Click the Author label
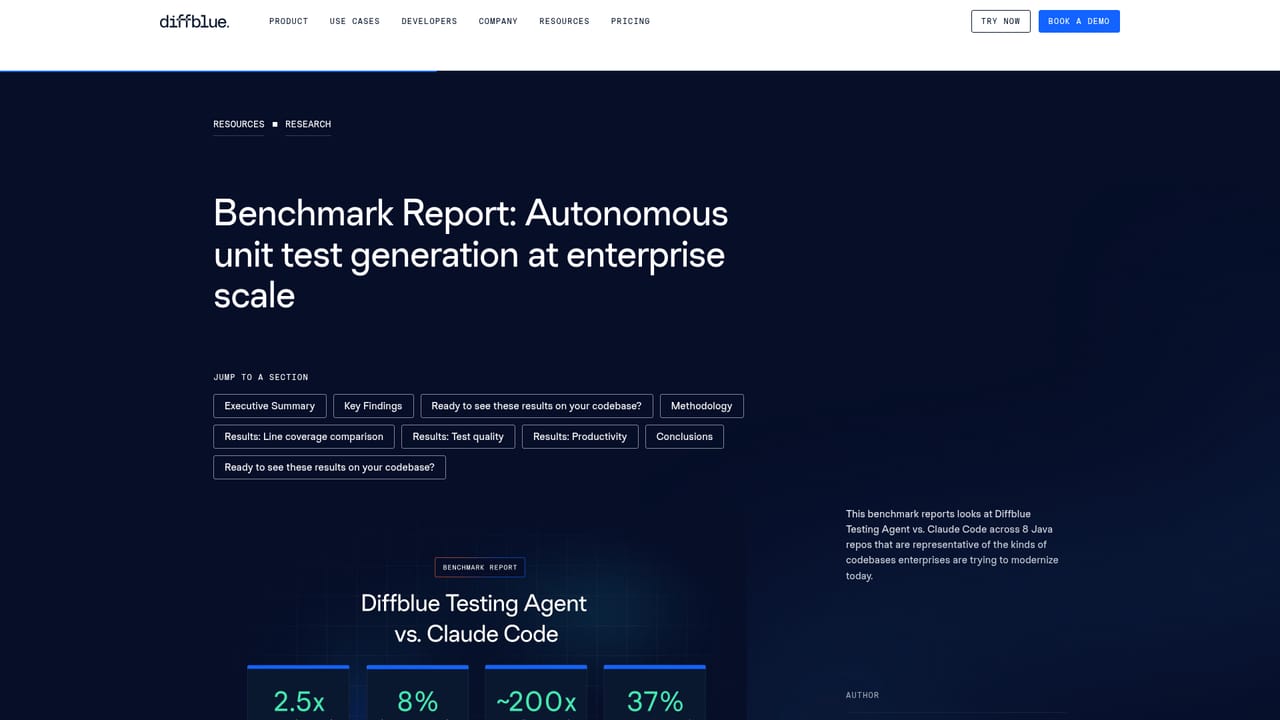 click(x=862, y=695)
